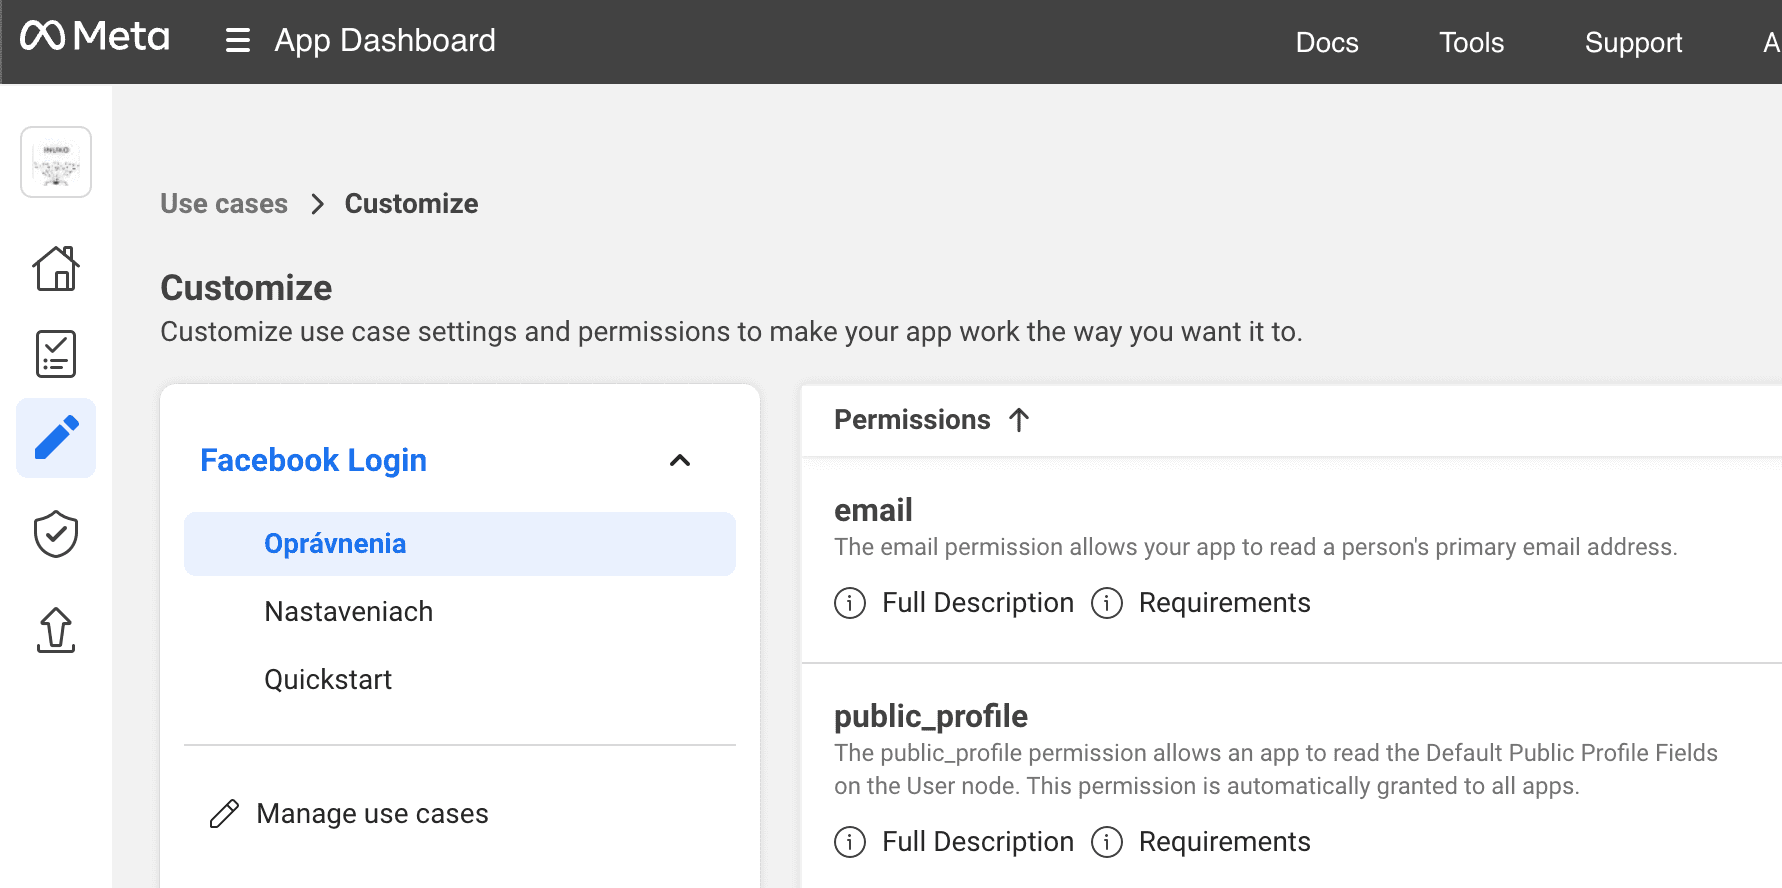Image resolution: width=1782 pixels, height=888 pixels.
Task: Open the Support menu
Action: [x=1633, y=42]
